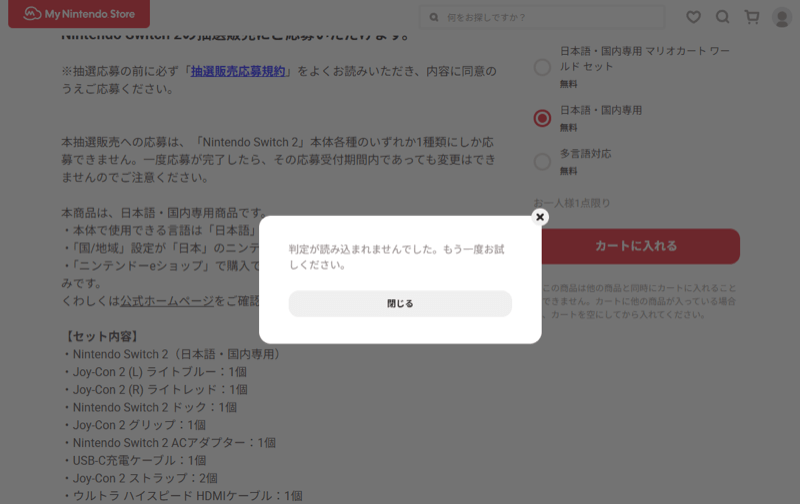Open the 抽選販売応募規約 link
Screen dimensions: 800x504
tap(238, 71)
